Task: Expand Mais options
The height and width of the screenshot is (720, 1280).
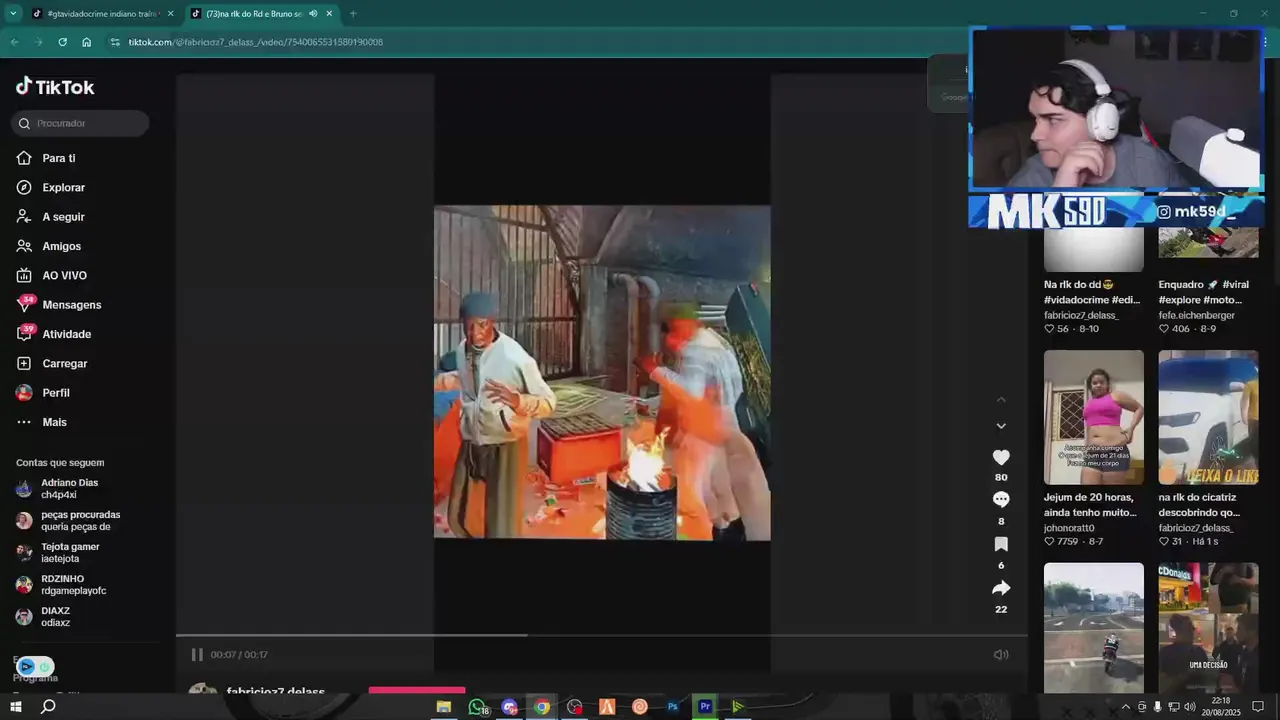Action: (x=42, y=422)
